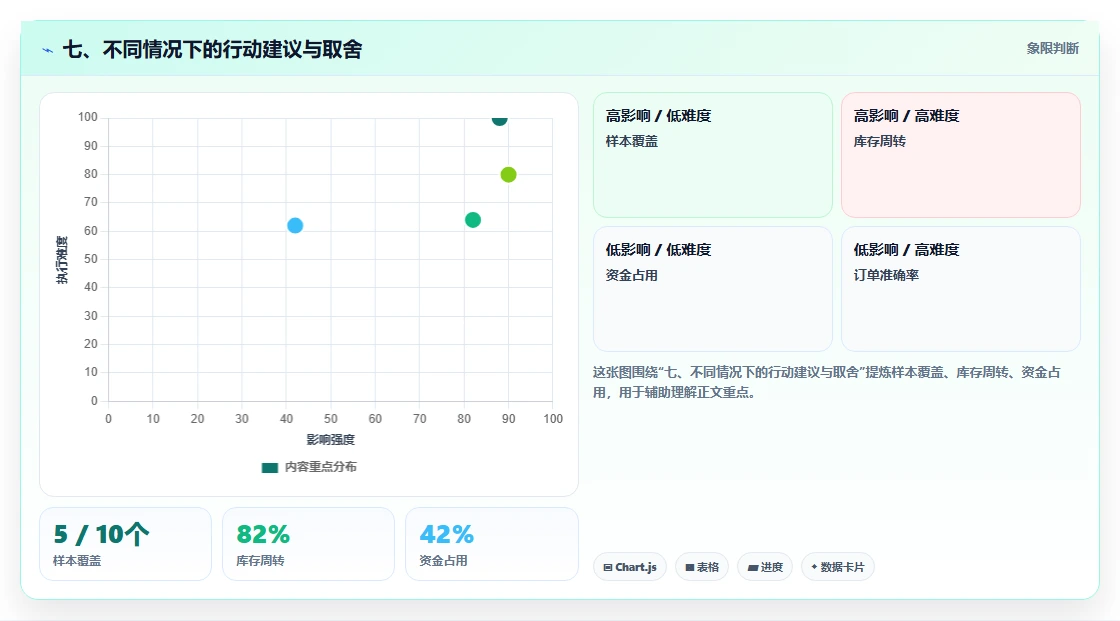Click the 表格 tag chip
Screen dimensions: 1120x621
point(702,567)
